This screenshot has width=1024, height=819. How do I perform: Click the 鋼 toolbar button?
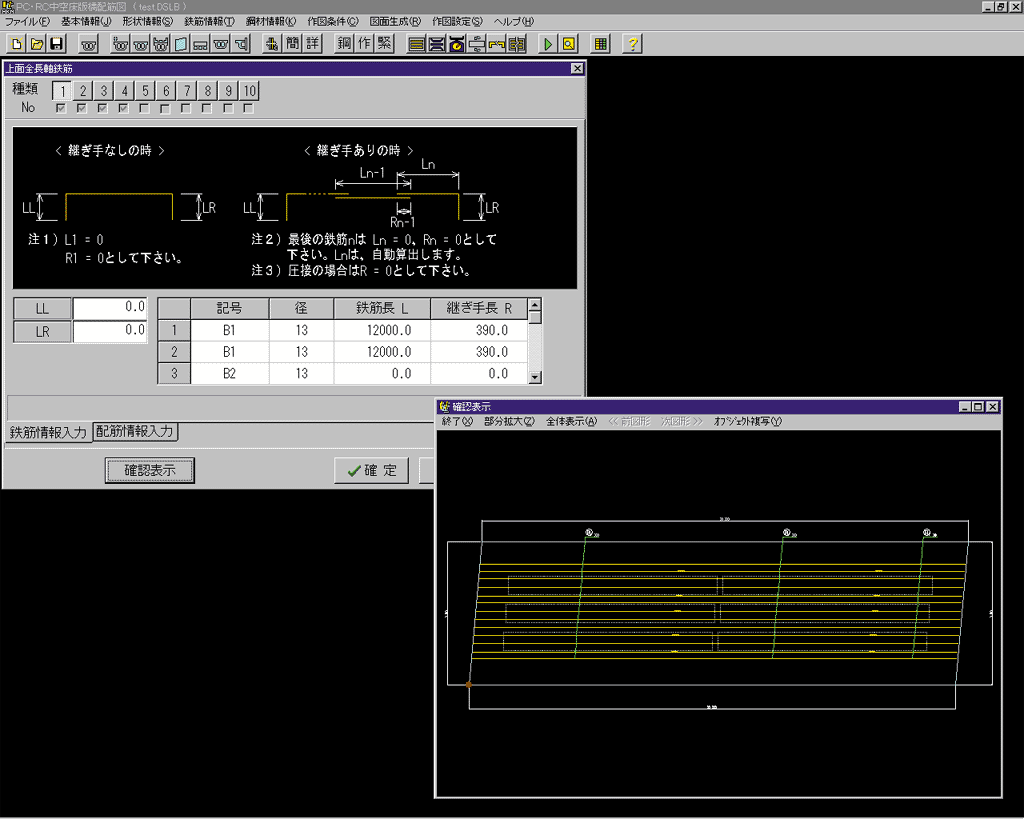point(344,44)
